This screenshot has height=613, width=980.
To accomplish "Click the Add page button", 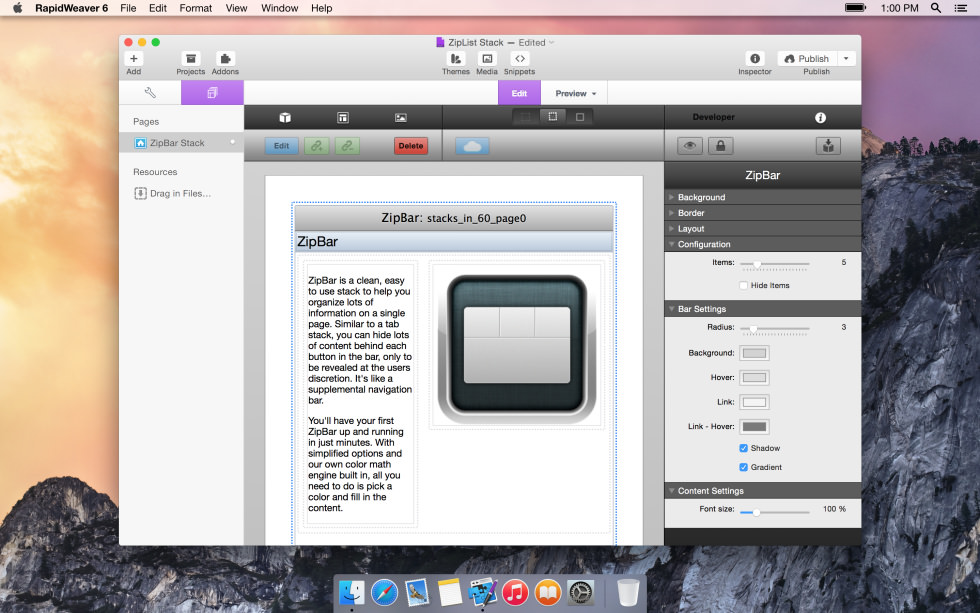I will pyautogui.click(x=133, y=59).
